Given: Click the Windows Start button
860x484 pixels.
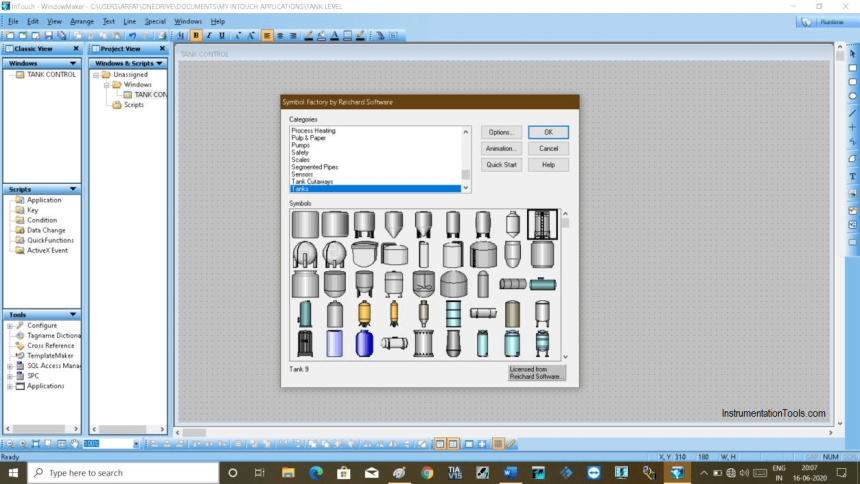Looking at the screenshot, I should pyautogui.click(x=13, y=472).
